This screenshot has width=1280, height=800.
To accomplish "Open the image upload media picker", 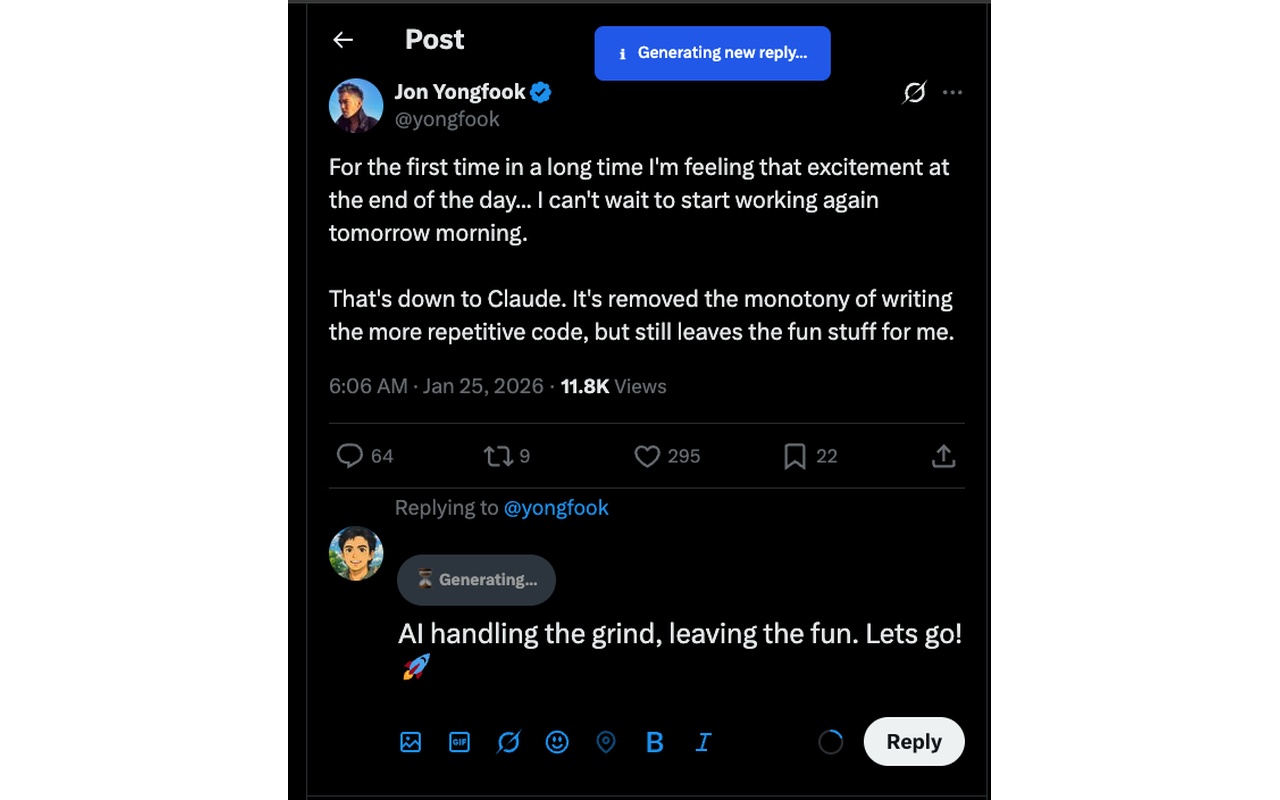I will coord(410,742).
